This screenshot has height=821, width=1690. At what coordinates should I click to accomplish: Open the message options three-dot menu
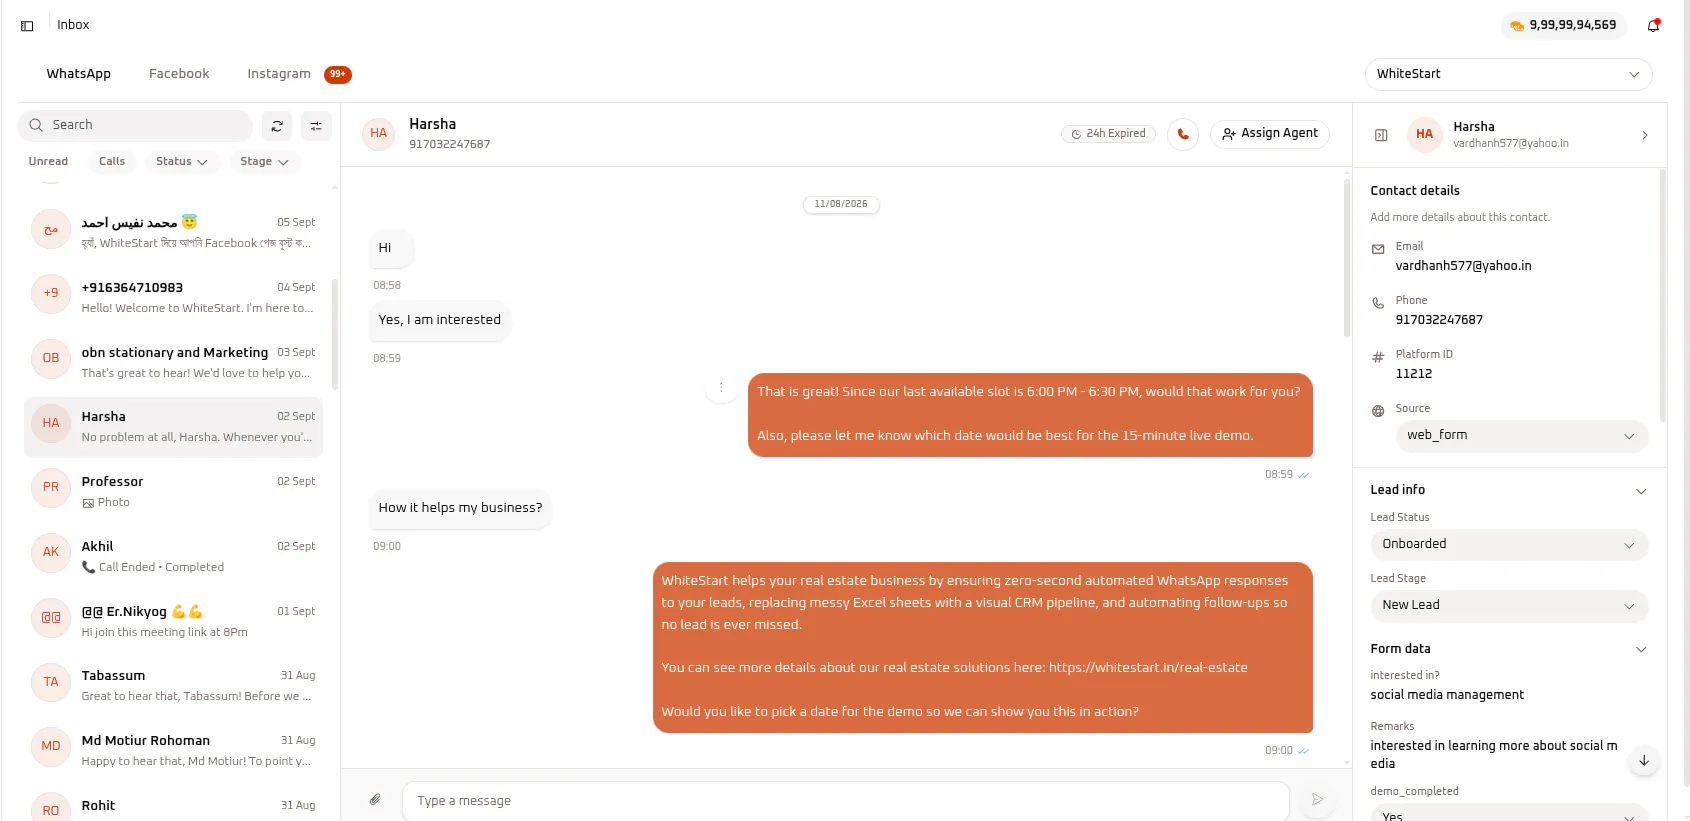(x=721, y=387)
